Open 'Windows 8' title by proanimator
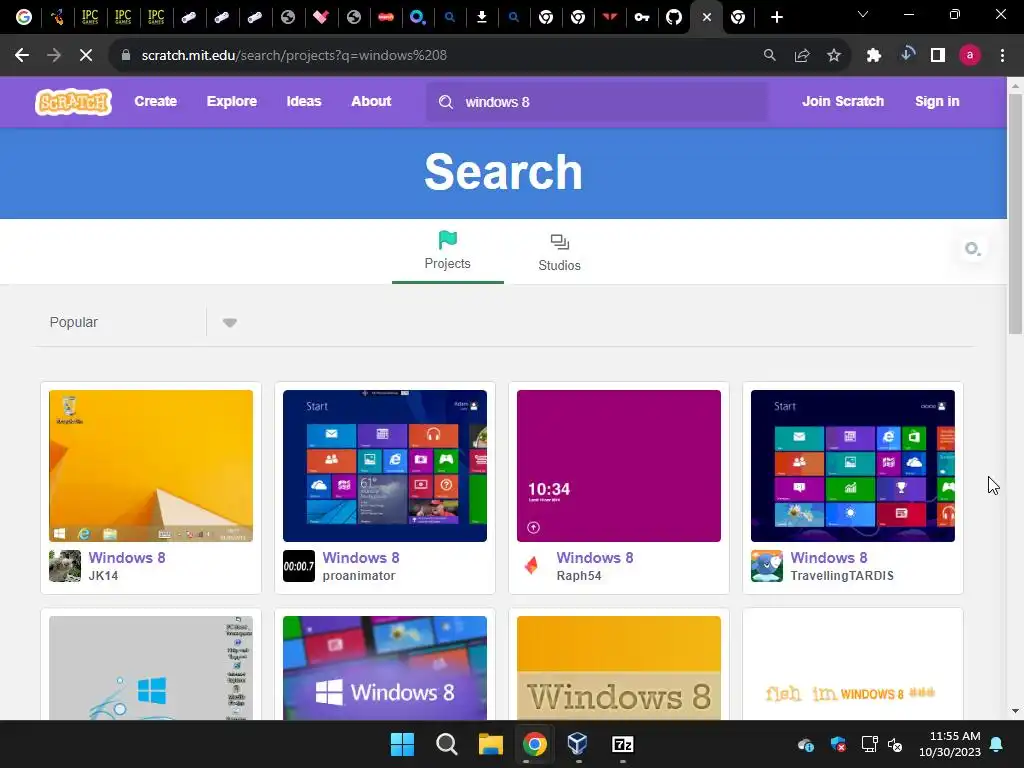This screenshot has width=1024, height=768. tap(361, 558)
